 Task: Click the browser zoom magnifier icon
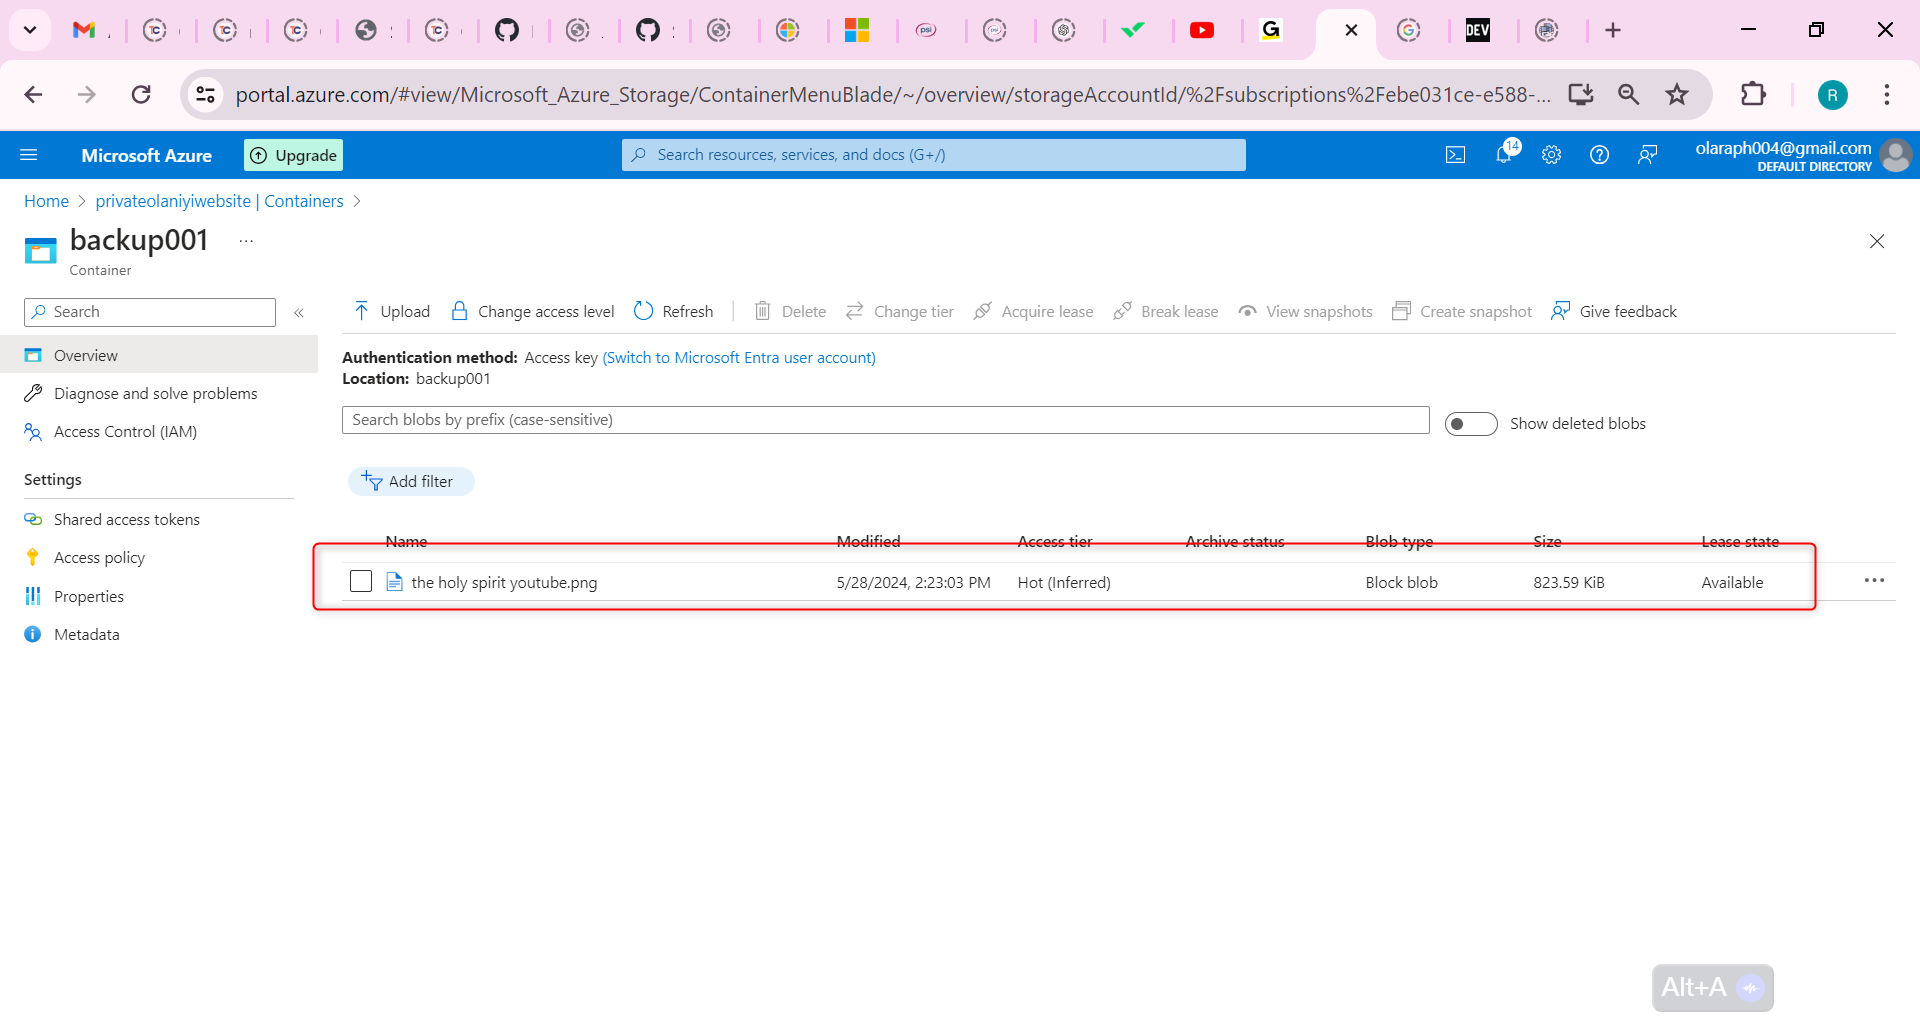[1629, 95]
